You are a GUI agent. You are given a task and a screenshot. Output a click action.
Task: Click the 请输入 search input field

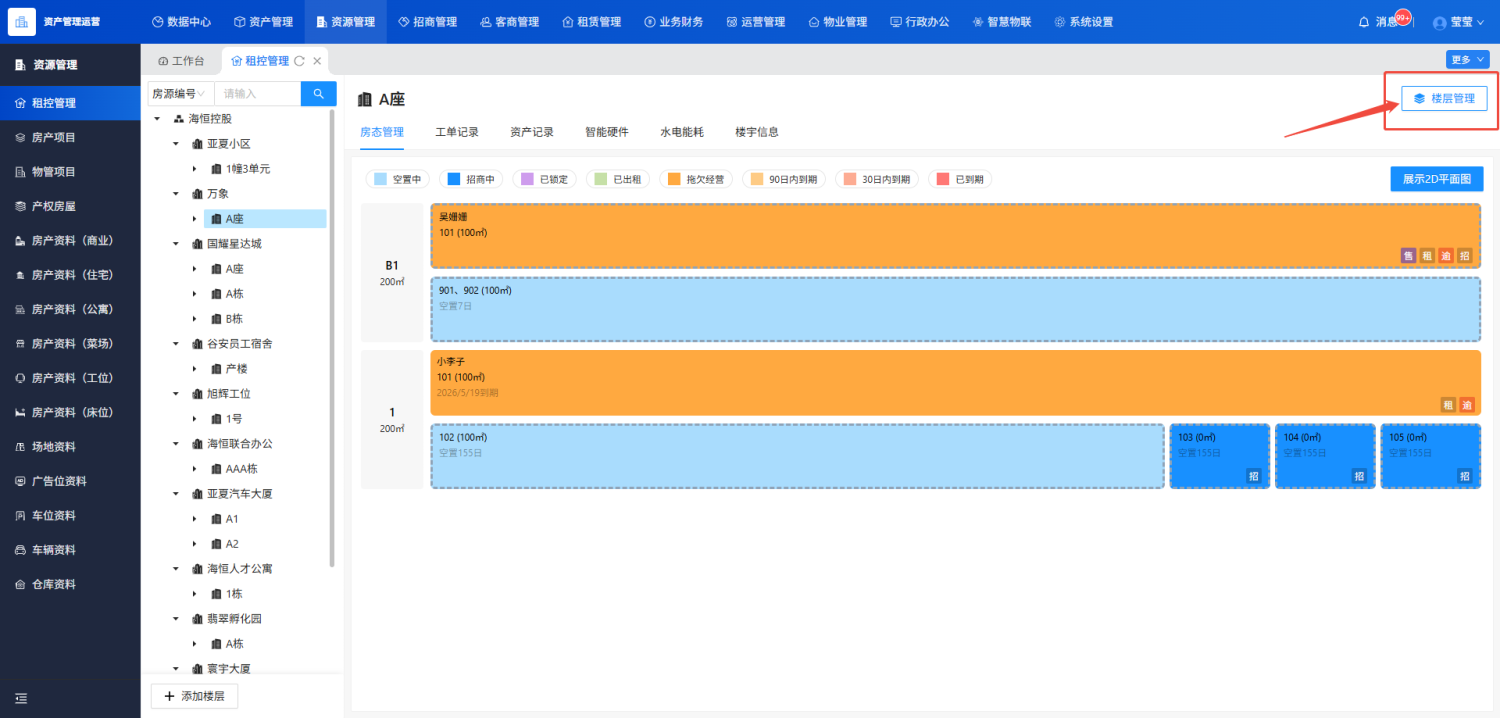point(257,94)
